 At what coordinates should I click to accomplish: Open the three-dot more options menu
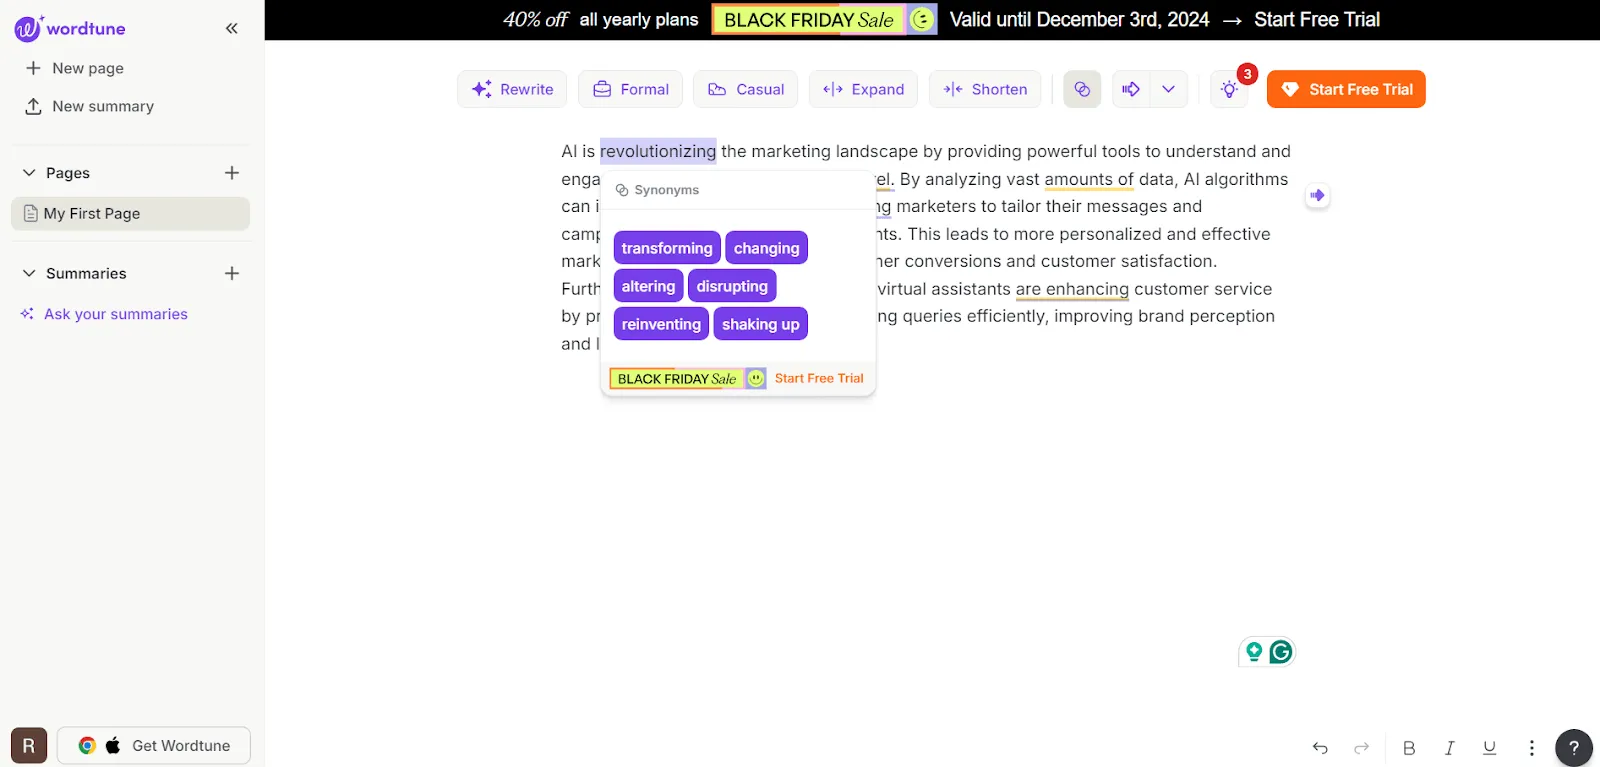pyautogui.click(x=1531, y=748)
